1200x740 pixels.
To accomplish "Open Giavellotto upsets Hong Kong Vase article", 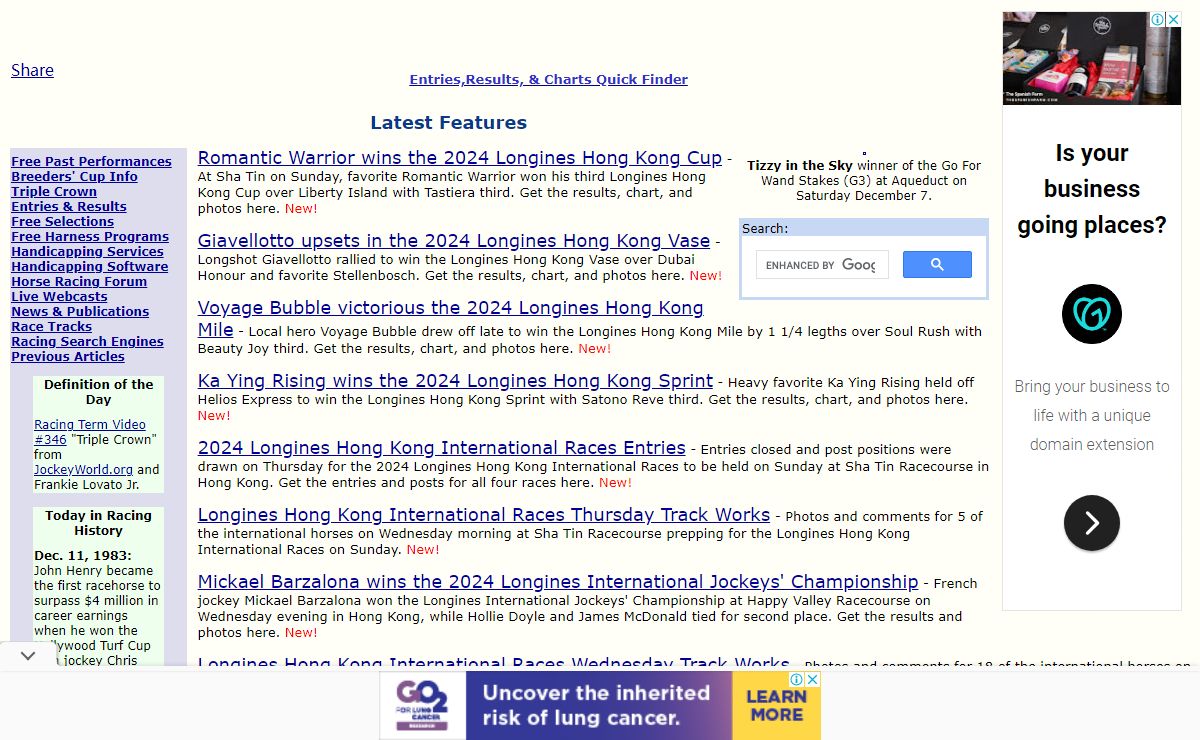I will click(454, 241).
